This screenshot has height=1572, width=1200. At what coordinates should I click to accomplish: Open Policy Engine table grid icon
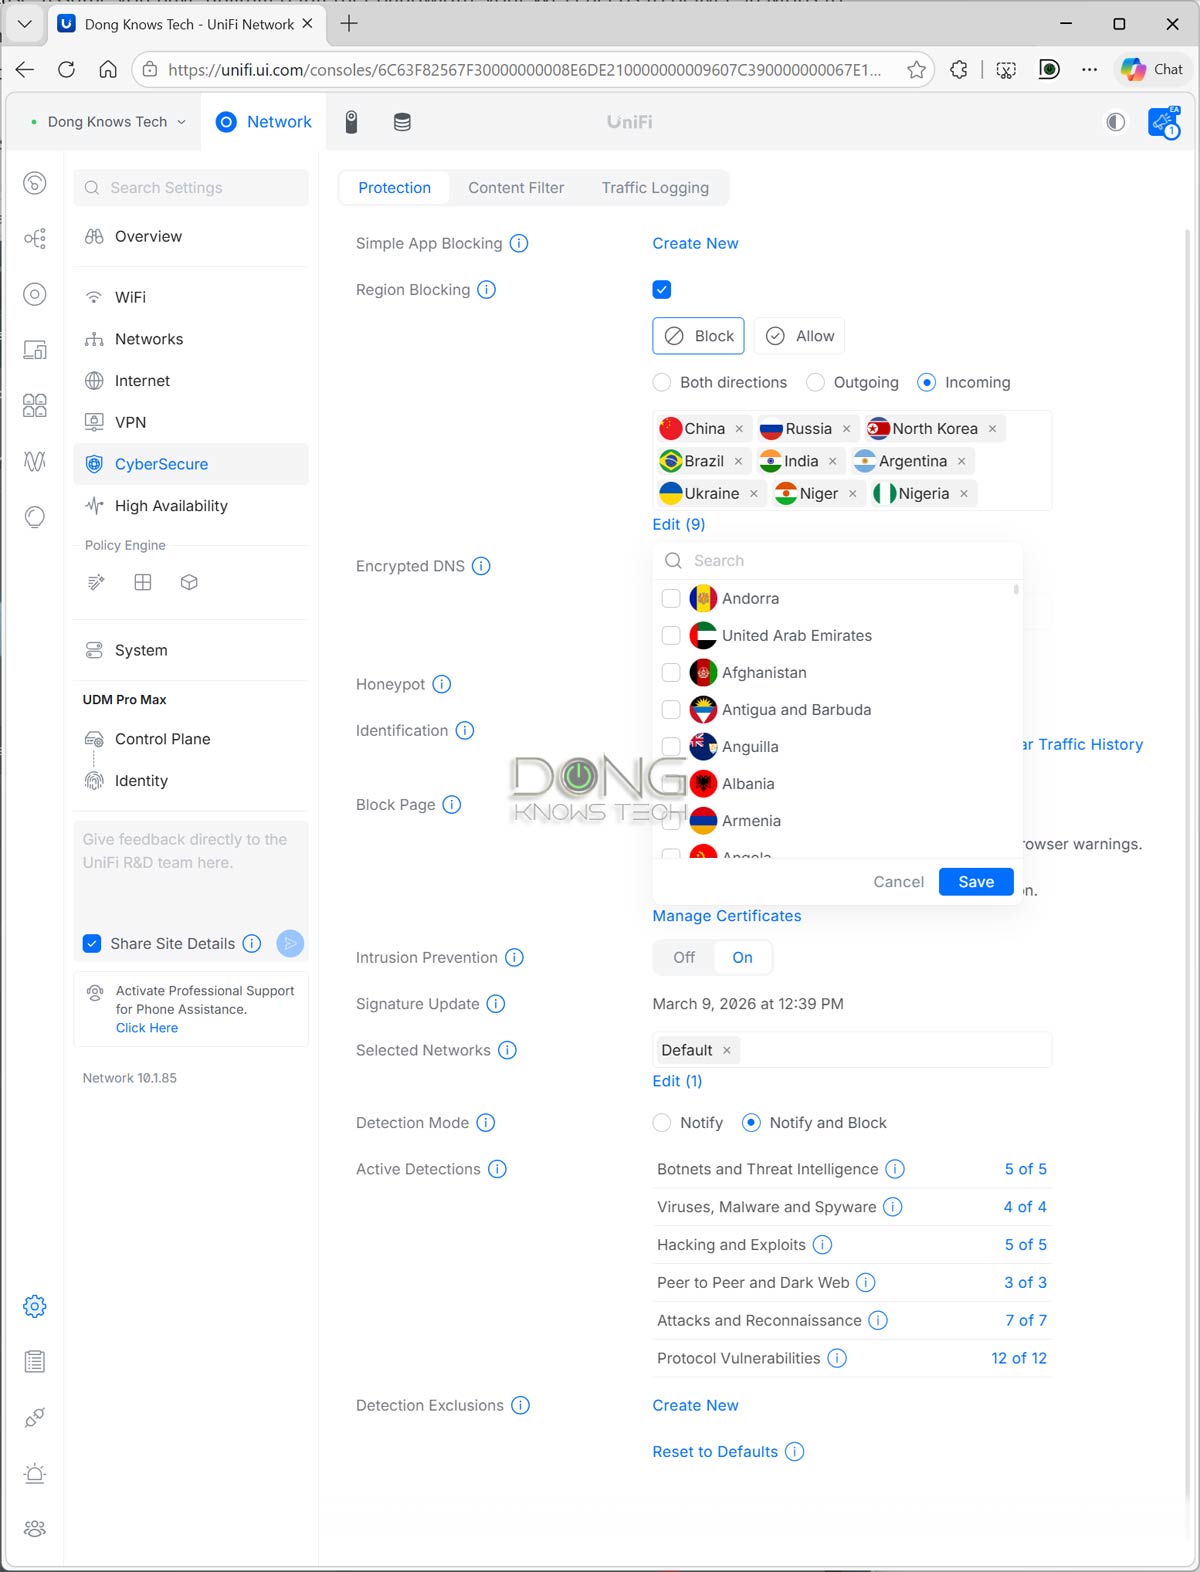143,582
